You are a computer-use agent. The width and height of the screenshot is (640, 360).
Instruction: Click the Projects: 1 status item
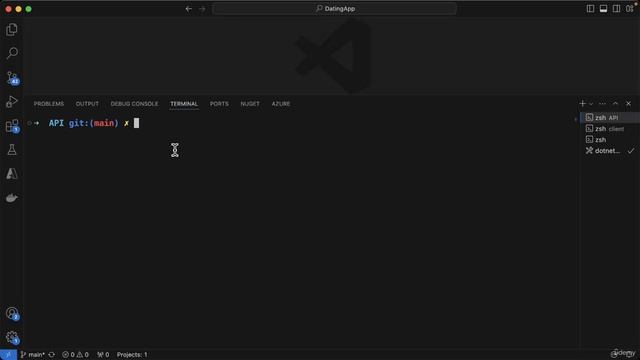click(x=132, y=355)
